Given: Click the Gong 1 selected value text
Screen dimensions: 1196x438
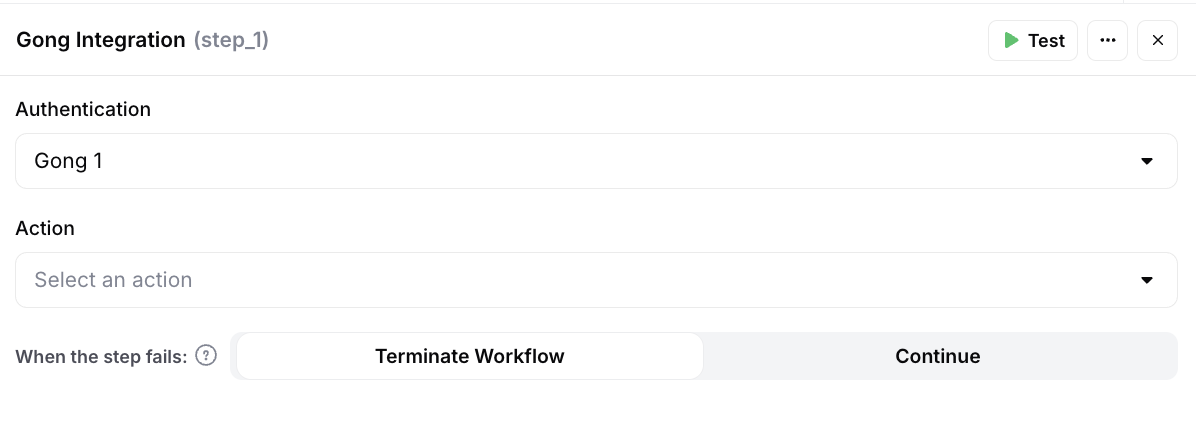Looking at the screenshot, I should coord(68,161).
